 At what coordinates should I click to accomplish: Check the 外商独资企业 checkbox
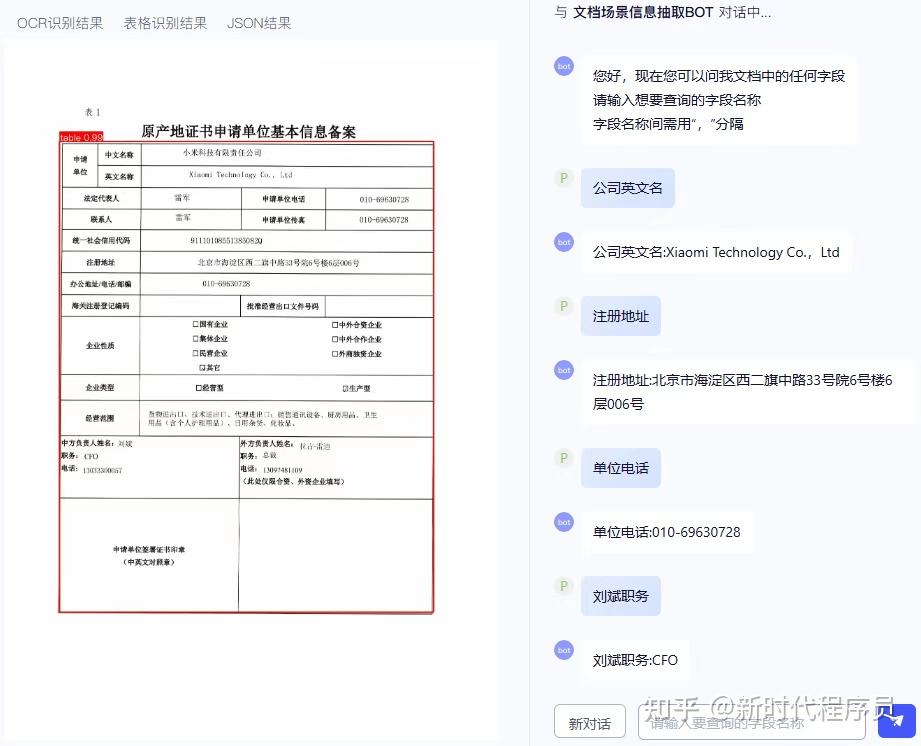(335, 354)
